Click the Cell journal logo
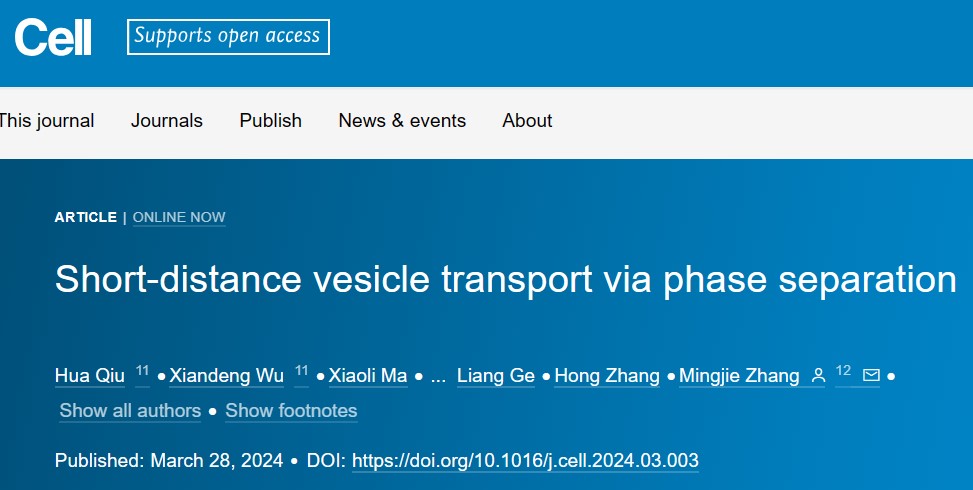 click(x=53, y=37)
